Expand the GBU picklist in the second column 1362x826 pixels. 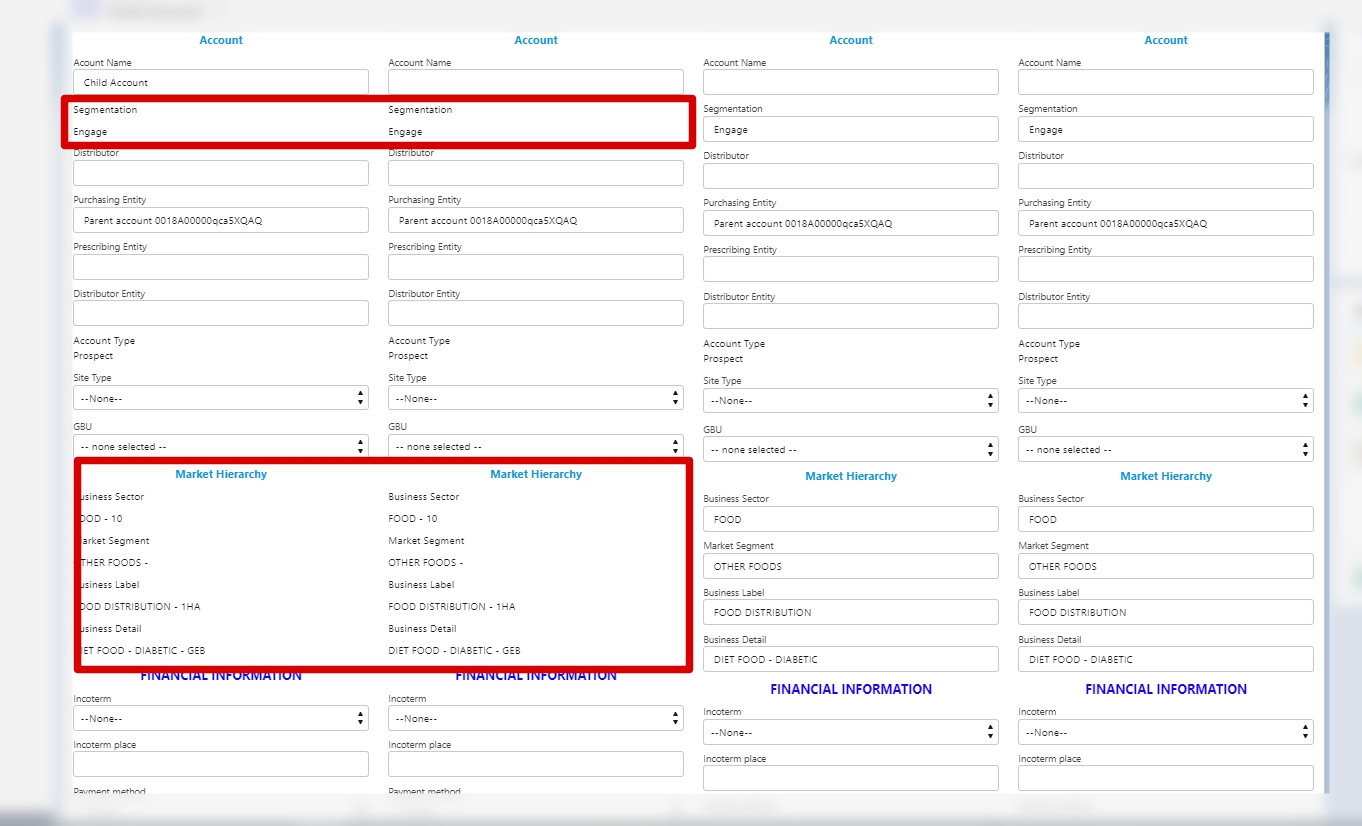[x=536, y=446]
